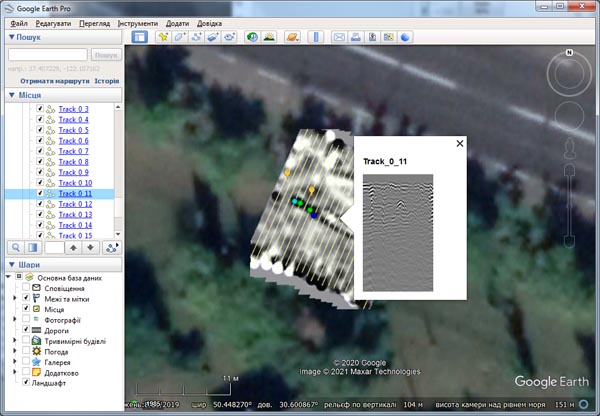Click the Print icon in the toolbar

point(356,38)
